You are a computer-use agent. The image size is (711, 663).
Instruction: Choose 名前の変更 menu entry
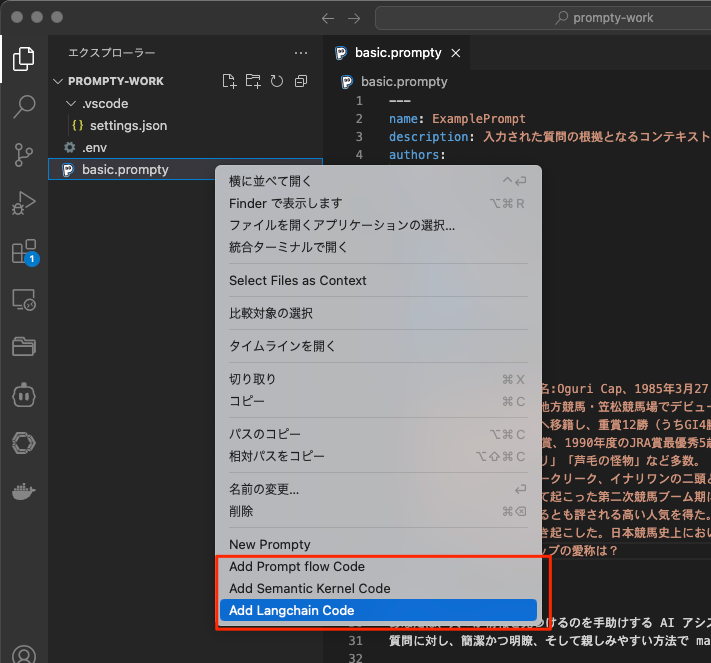tap(378, 489)
